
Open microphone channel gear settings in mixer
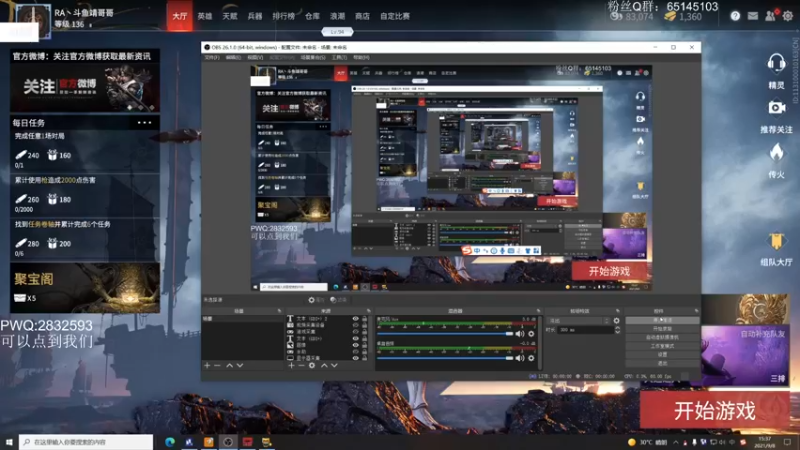(531, 334)
